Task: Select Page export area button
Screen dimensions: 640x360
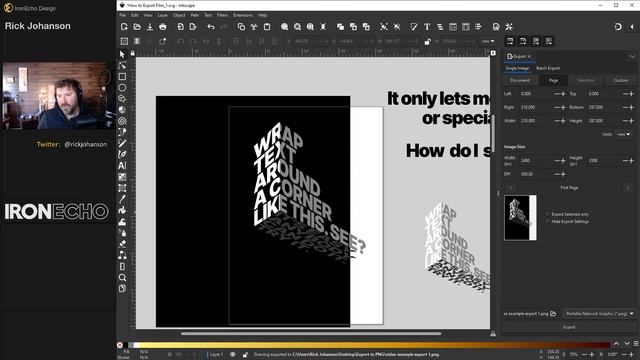Action: pos(553,80)
